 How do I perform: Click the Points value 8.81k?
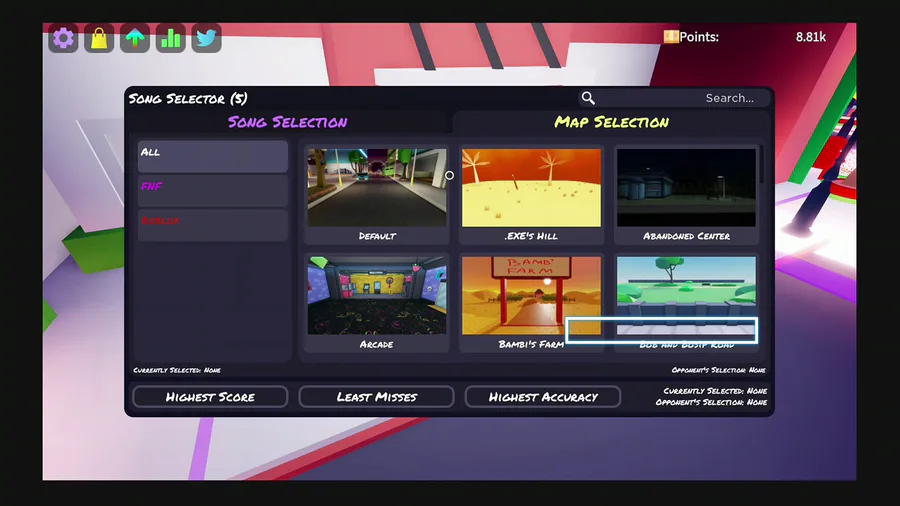pos(810,37)
